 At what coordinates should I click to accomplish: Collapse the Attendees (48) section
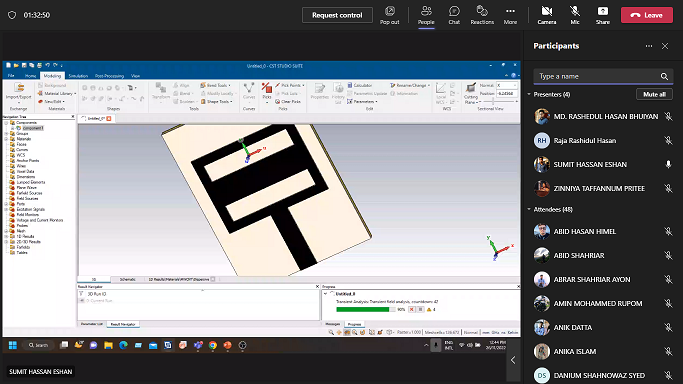[x=529, y=209]
